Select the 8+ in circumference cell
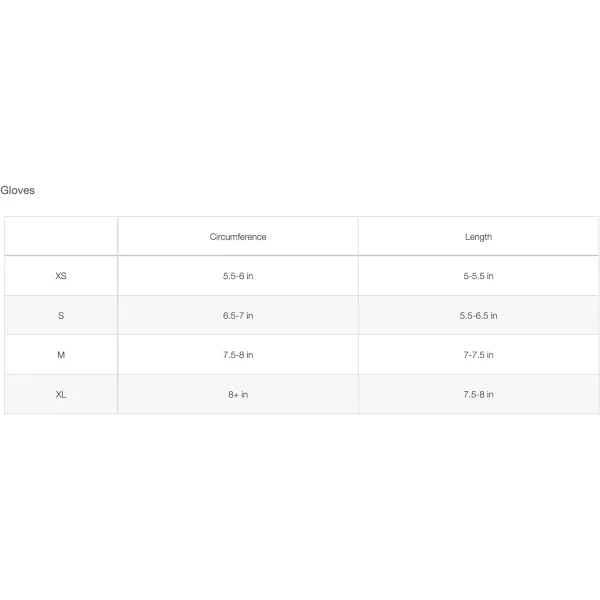This screenshot has height=600, width=600. (x=238, y=394)
